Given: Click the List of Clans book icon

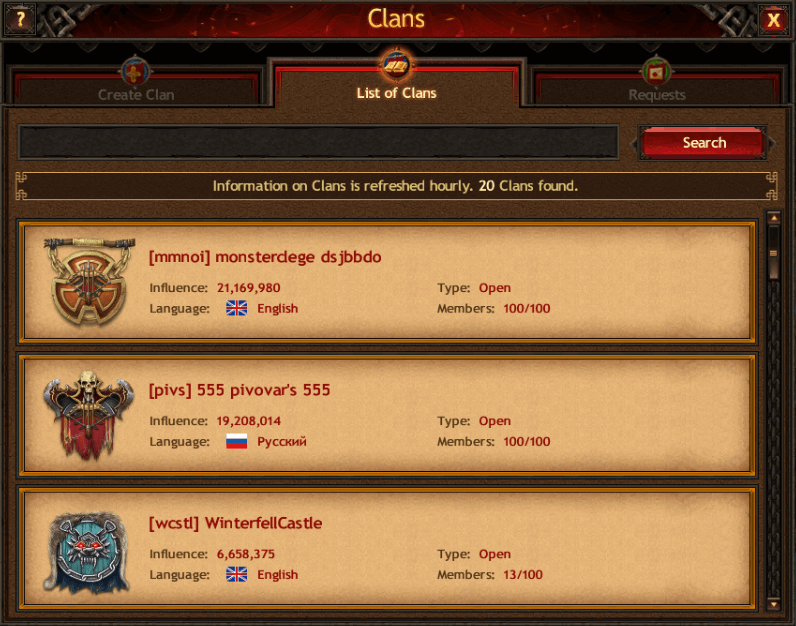Looking at the screenshot, I should pyautogui.click(x=396, y=65).
